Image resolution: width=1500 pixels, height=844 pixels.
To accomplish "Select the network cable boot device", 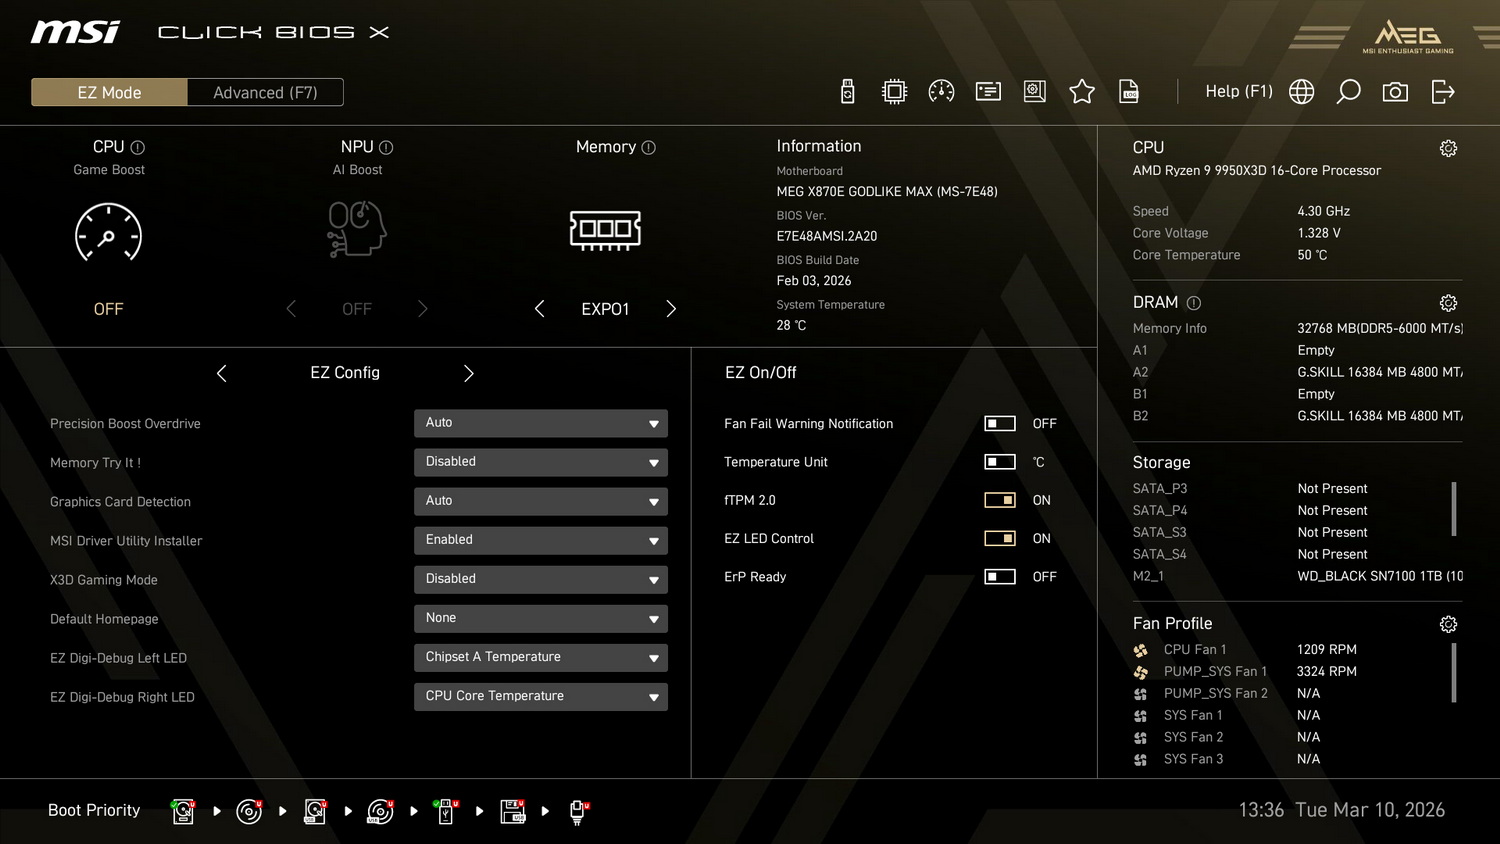I will click(x=578, y=811).
